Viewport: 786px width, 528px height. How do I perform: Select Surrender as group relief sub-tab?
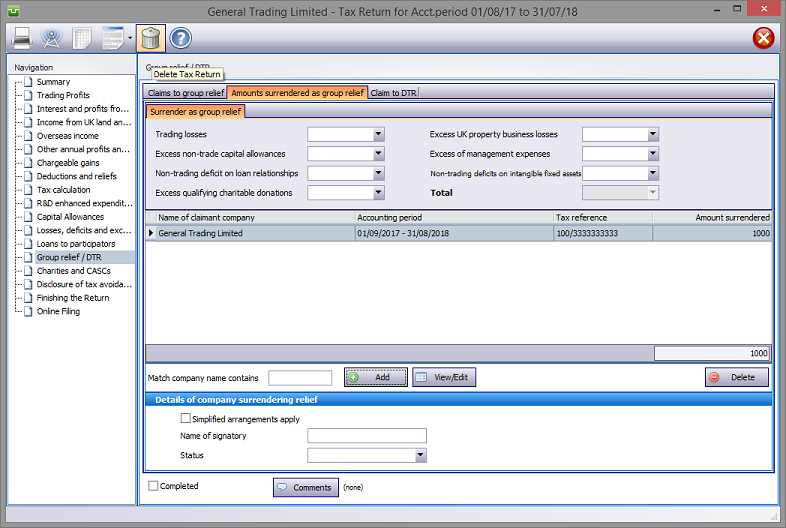tap(195, 112)
